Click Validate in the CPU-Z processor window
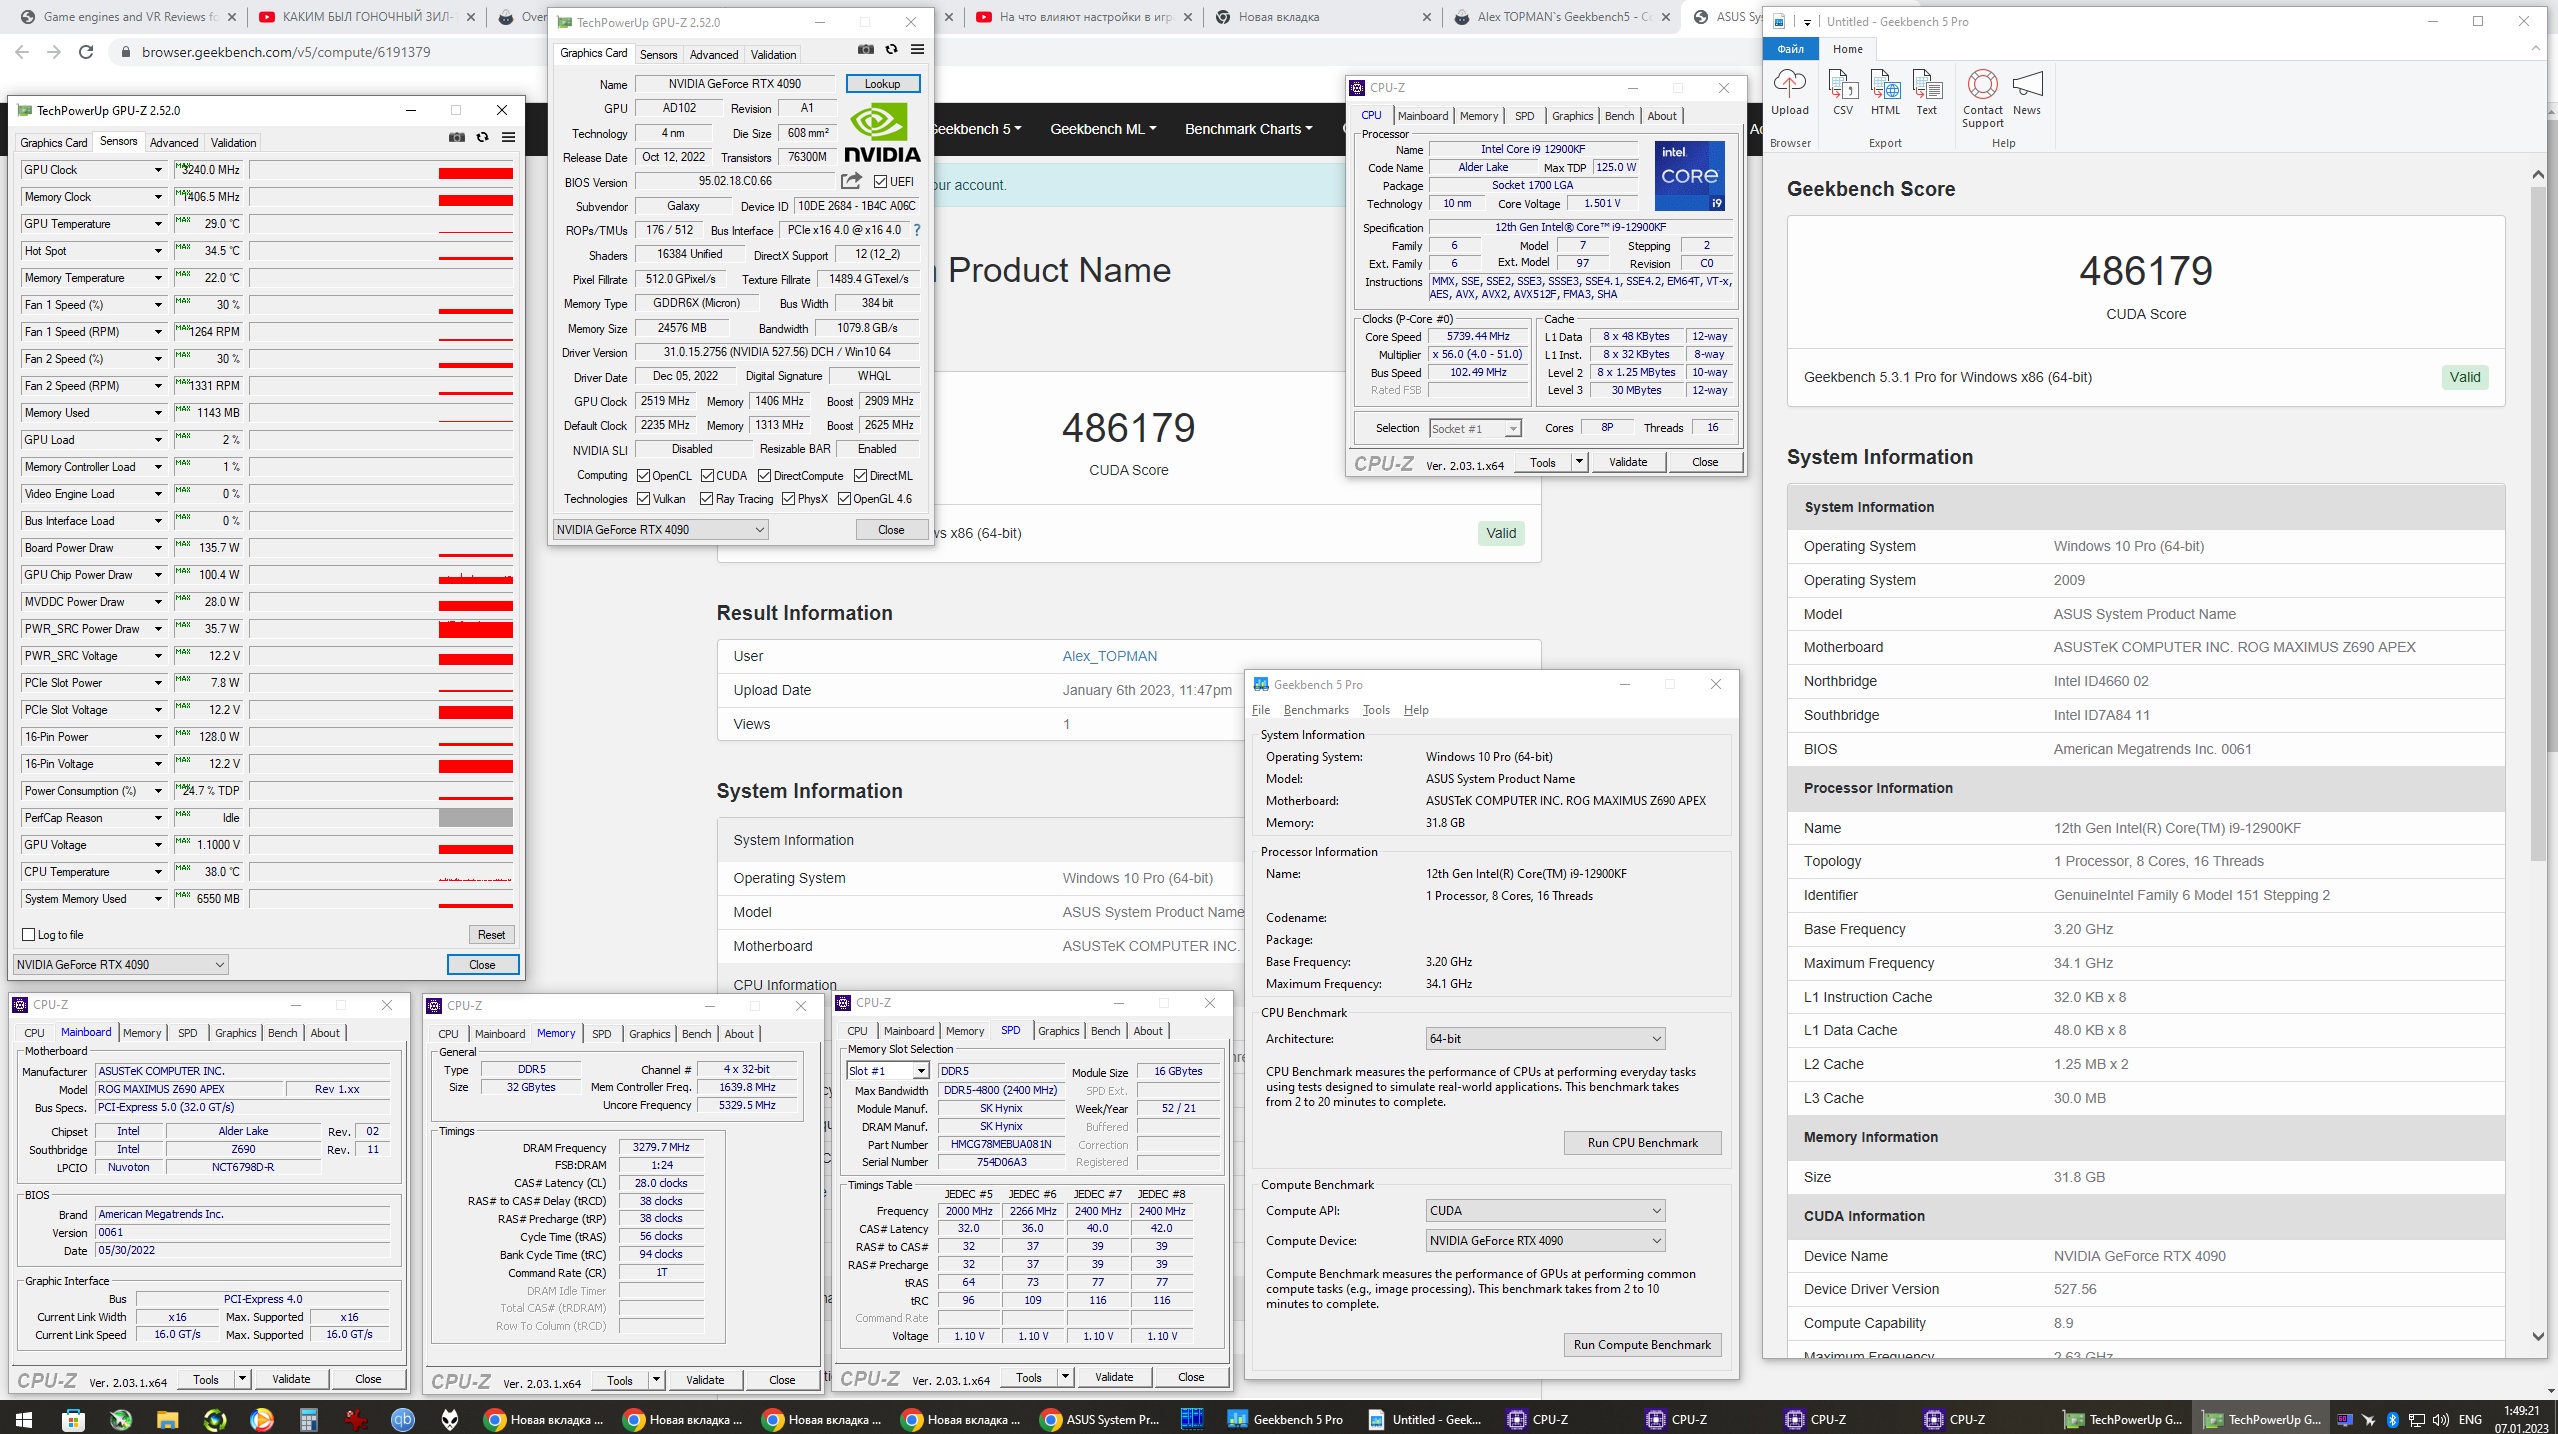Image resolution: width=2558 pixels, height=1434 pixels. coord(1627,462)
